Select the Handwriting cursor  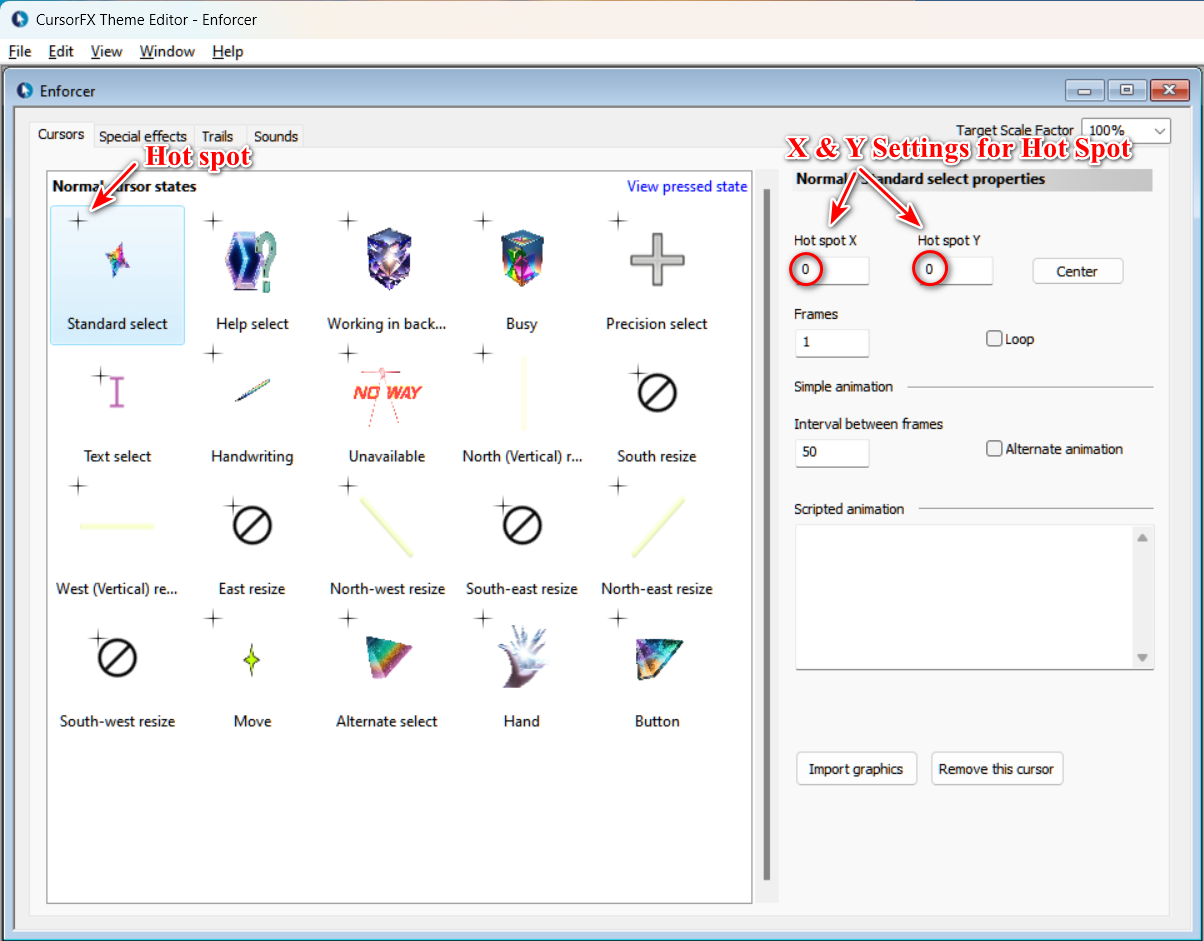pos(252,408)
